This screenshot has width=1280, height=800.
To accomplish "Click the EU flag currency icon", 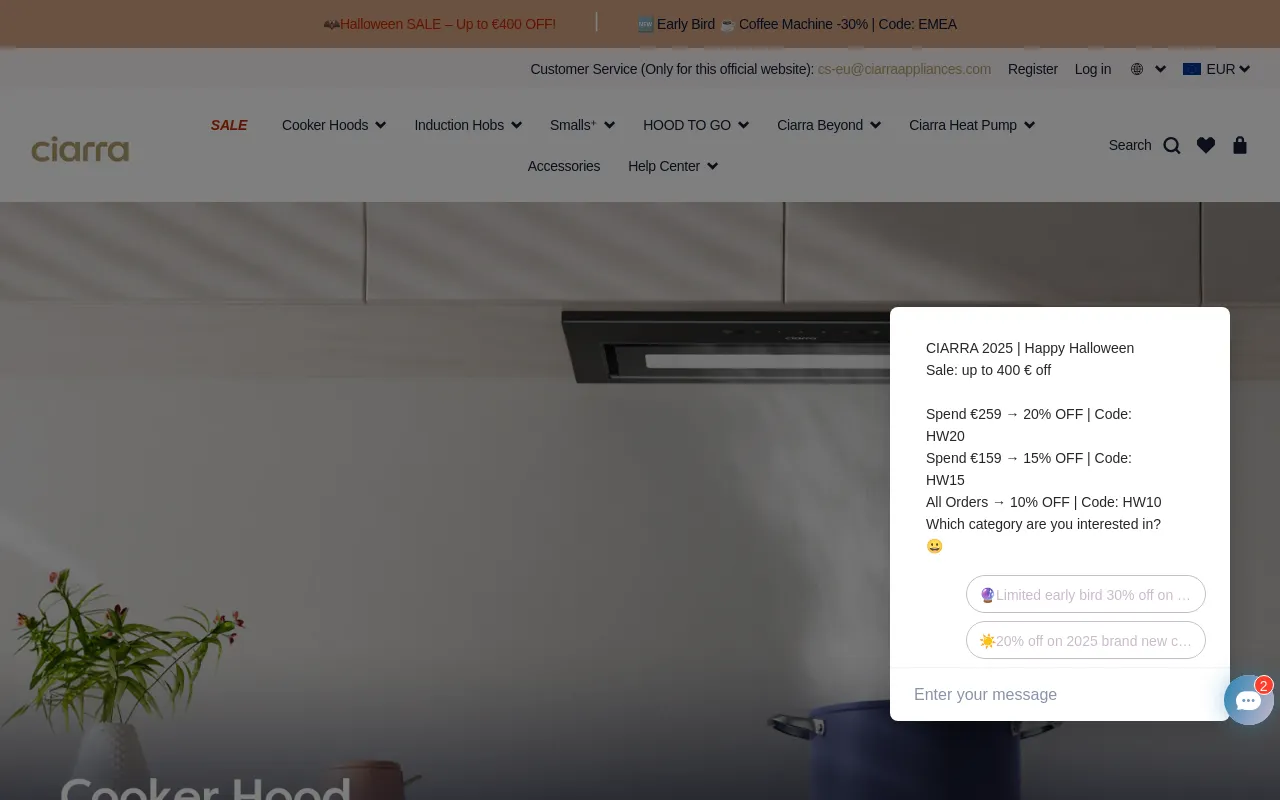I will (x=1192, y=69).
